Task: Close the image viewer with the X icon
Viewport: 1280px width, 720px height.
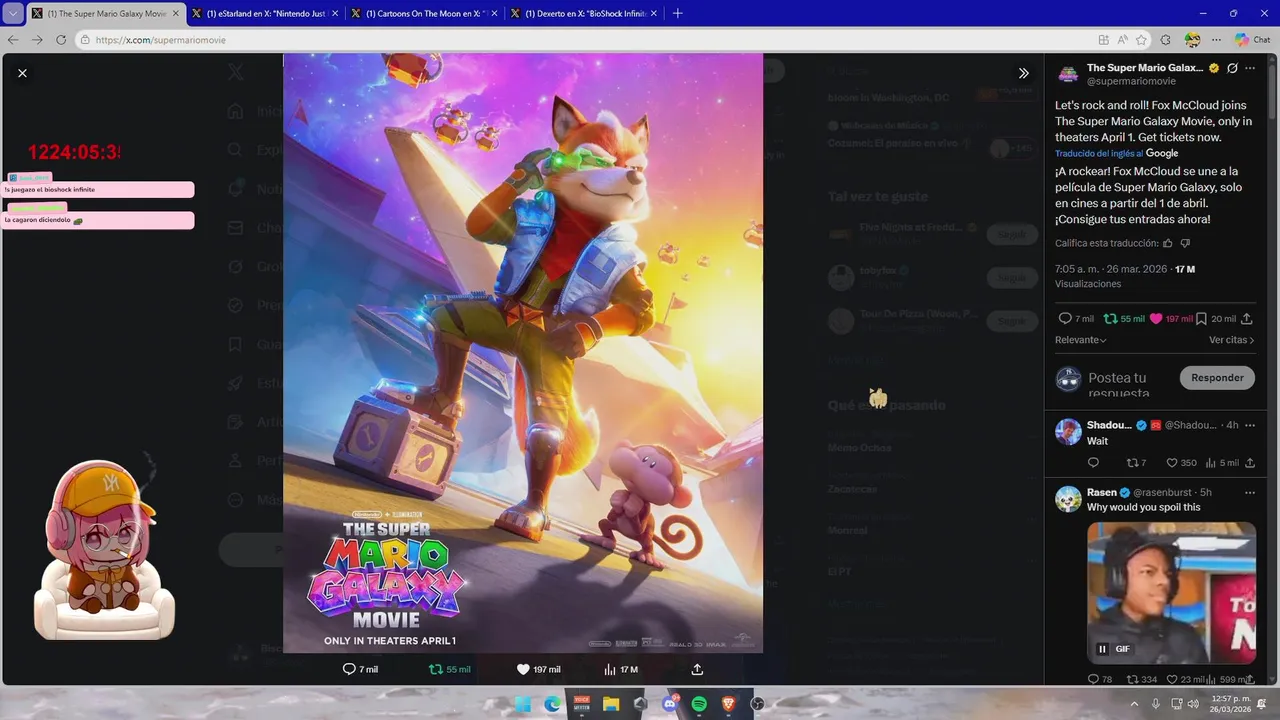Action: pyautogui.click(x=22, y=73)
